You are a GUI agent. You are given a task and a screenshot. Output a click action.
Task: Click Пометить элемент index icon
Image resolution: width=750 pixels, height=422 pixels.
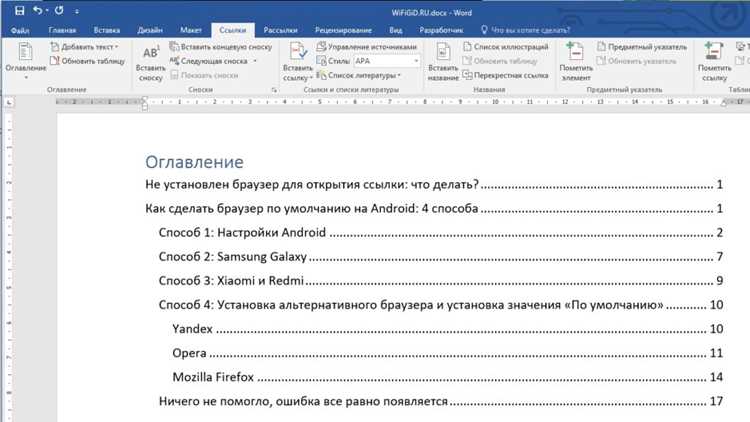click(x=576, y=61)
